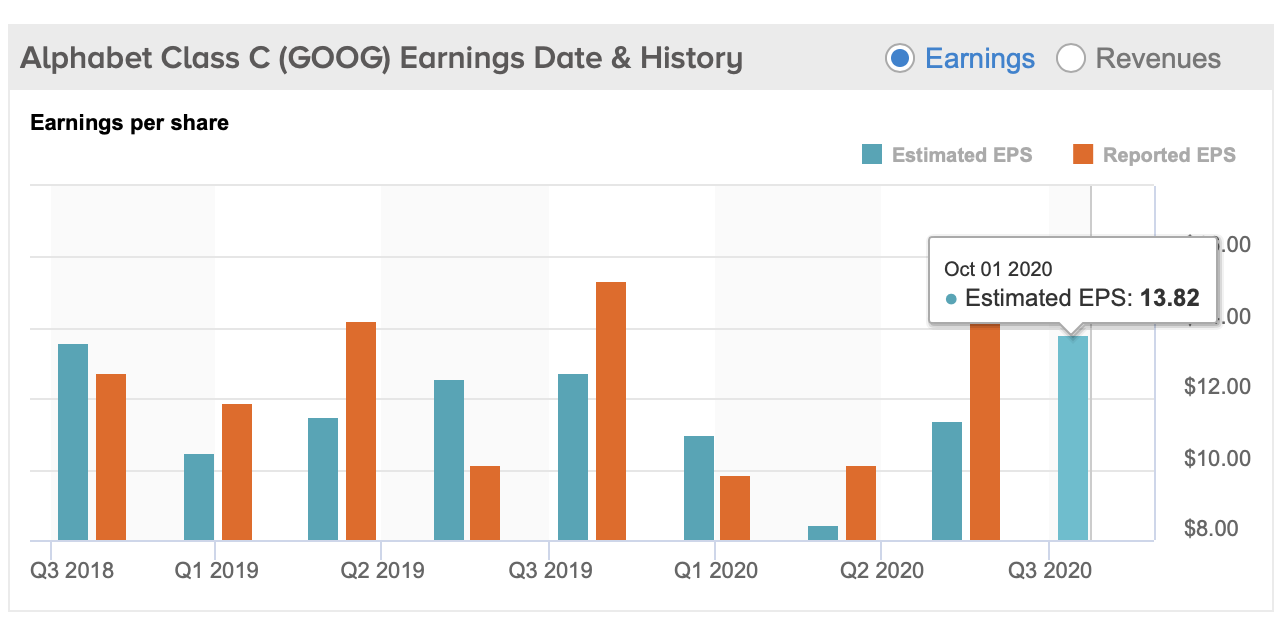Click the Alphabet Class C (GOOG) panel title
Screen dimensions: 1286x632
click(x=381, y=59)
